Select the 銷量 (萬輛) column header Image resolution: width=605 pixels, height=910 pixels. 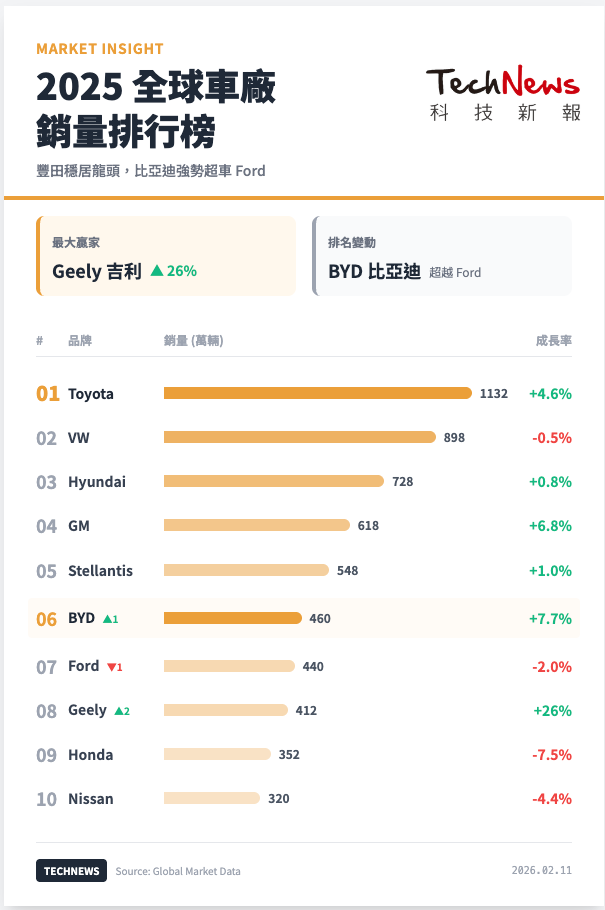pyautogui.click(x=193, y=341)
